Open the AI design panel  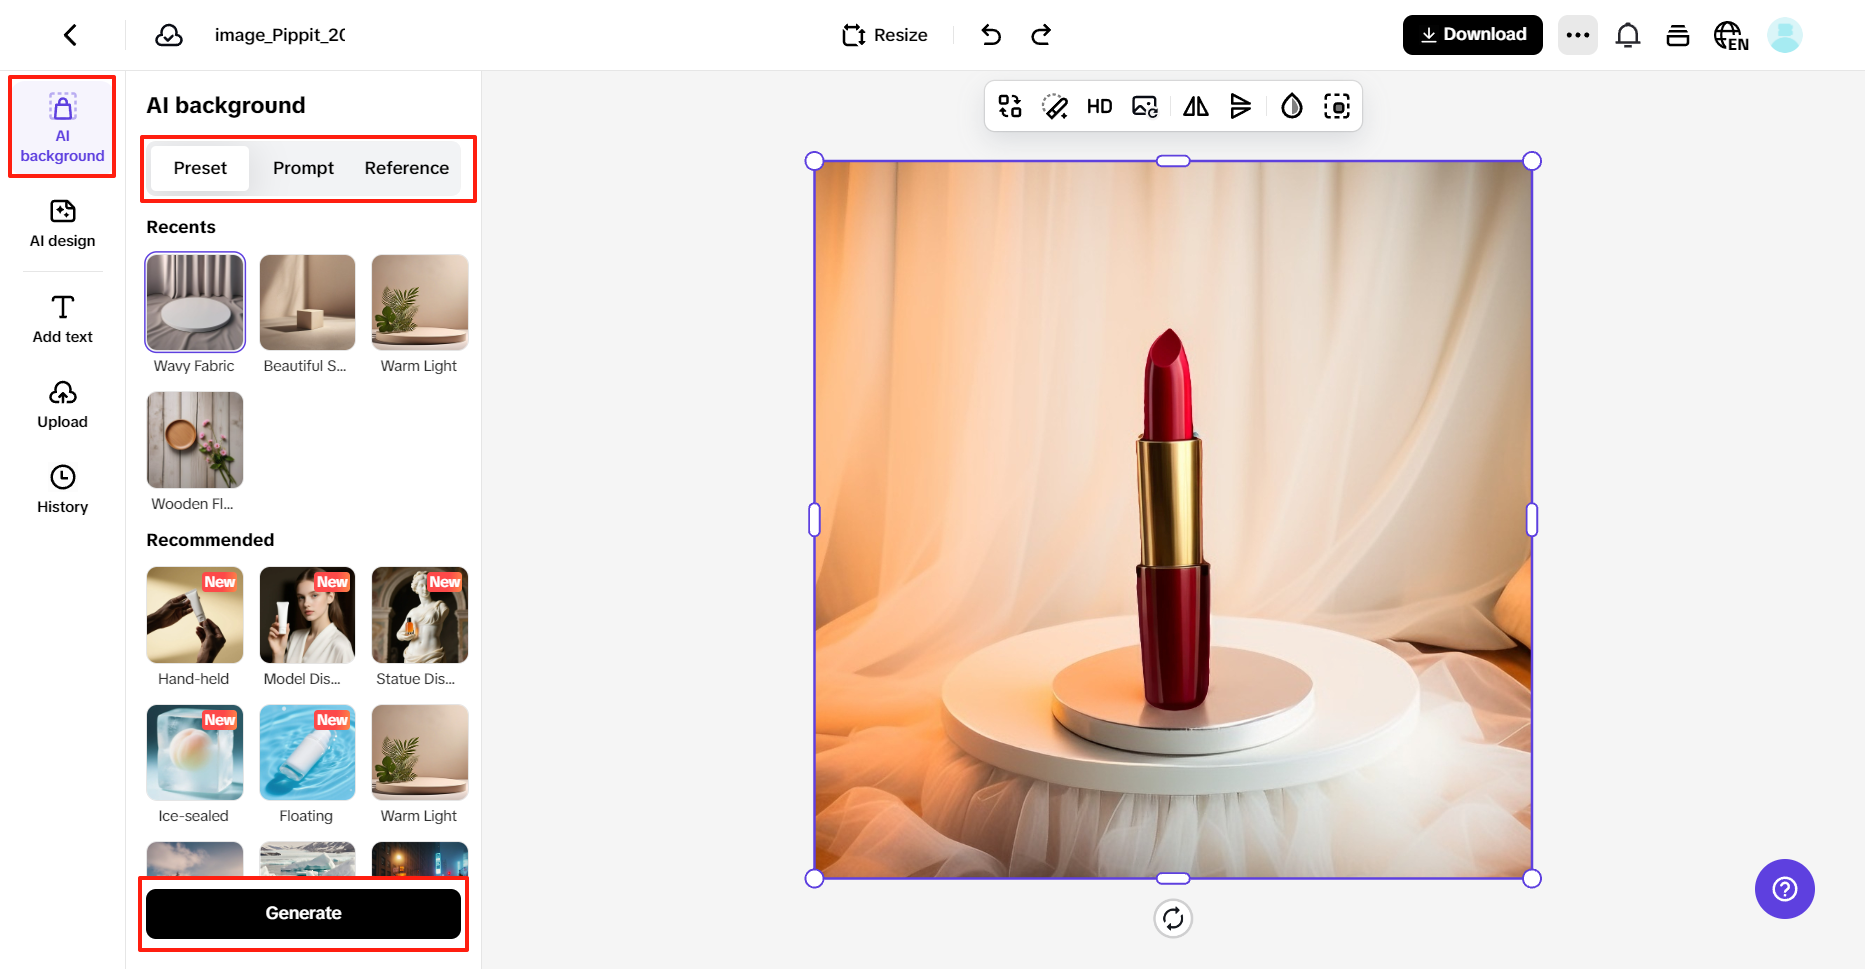tap(62, 224)
